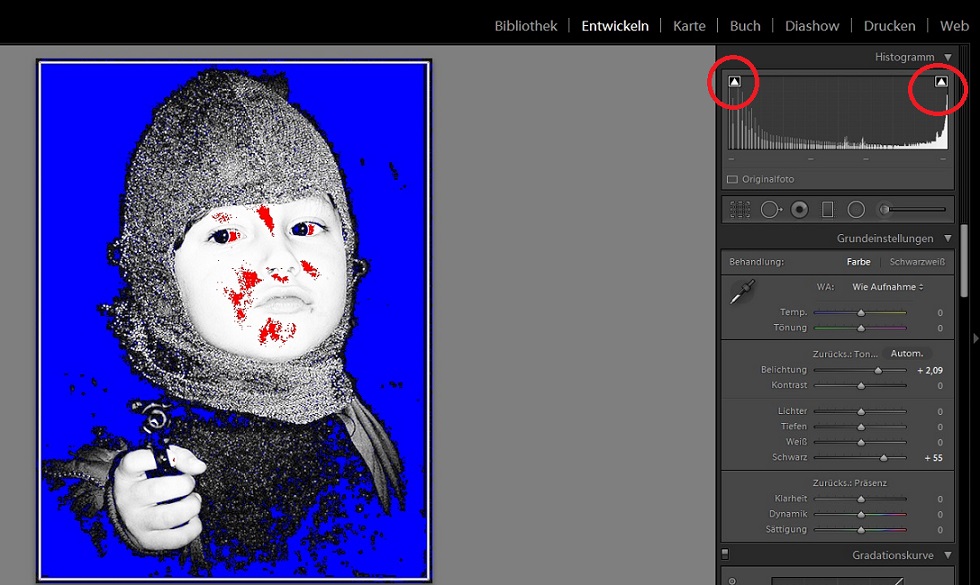Open the WA 'Wie Aufnahme' dropdown
Image resolution: width=980 pixels, height=585 pixels.
pyautogui.click(x=886, y=287)
